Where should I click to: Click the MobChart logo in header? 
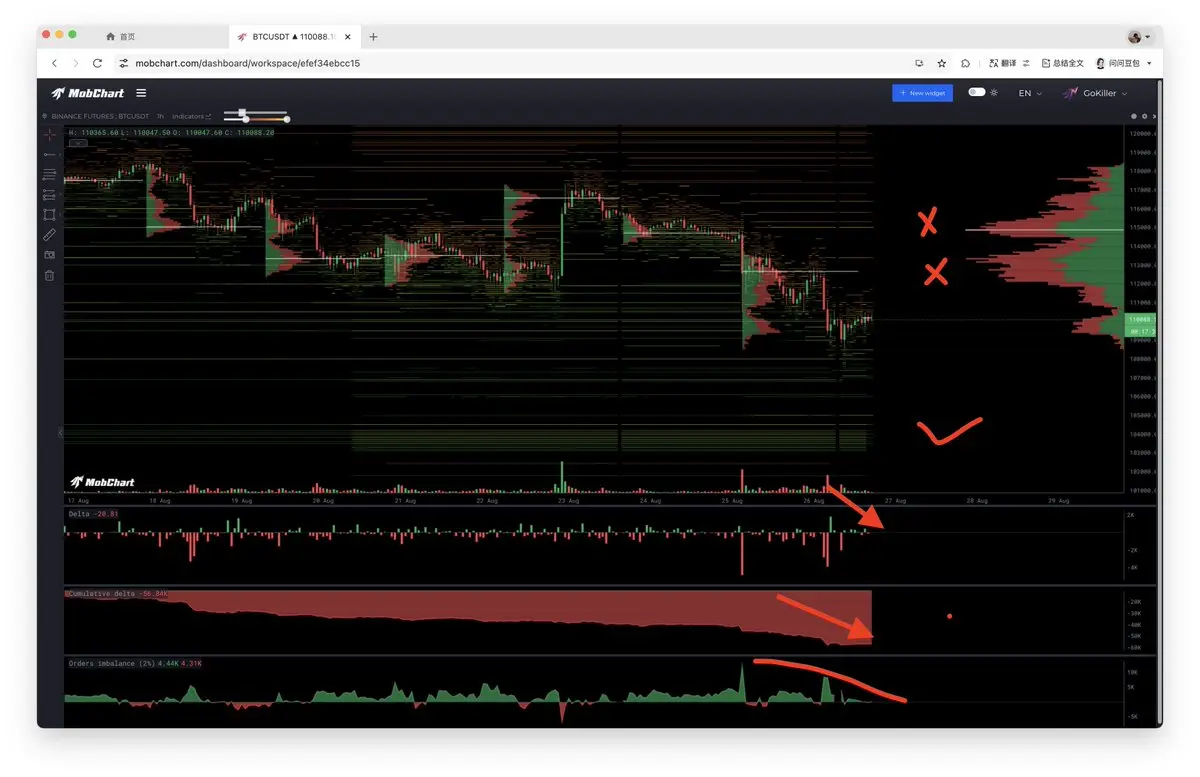(88, 93)
